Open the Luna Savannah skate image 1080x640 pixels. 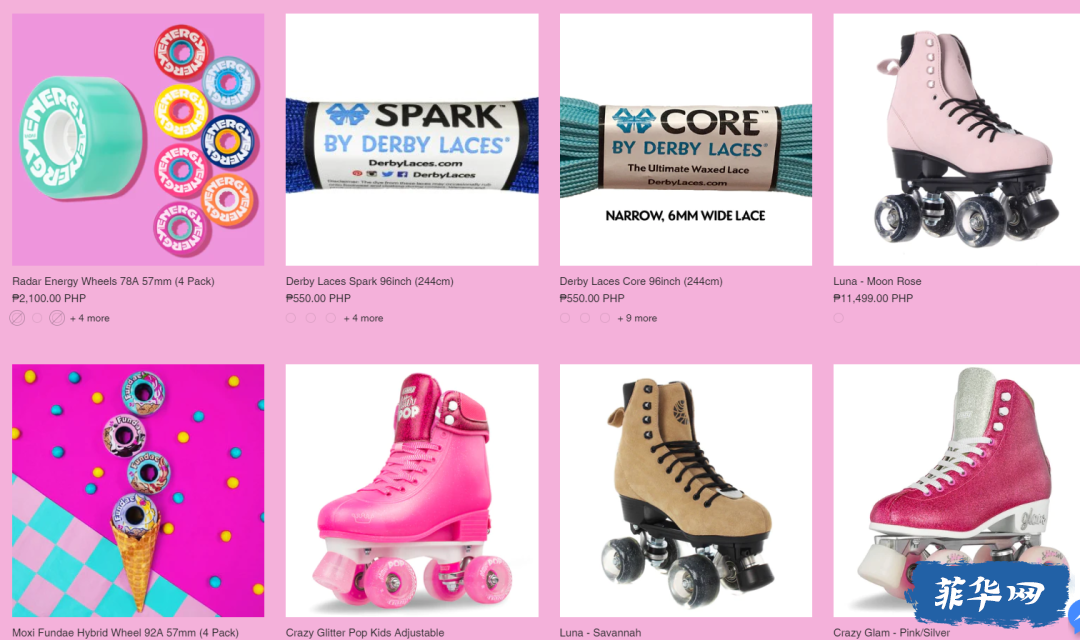tap(685, 491)
